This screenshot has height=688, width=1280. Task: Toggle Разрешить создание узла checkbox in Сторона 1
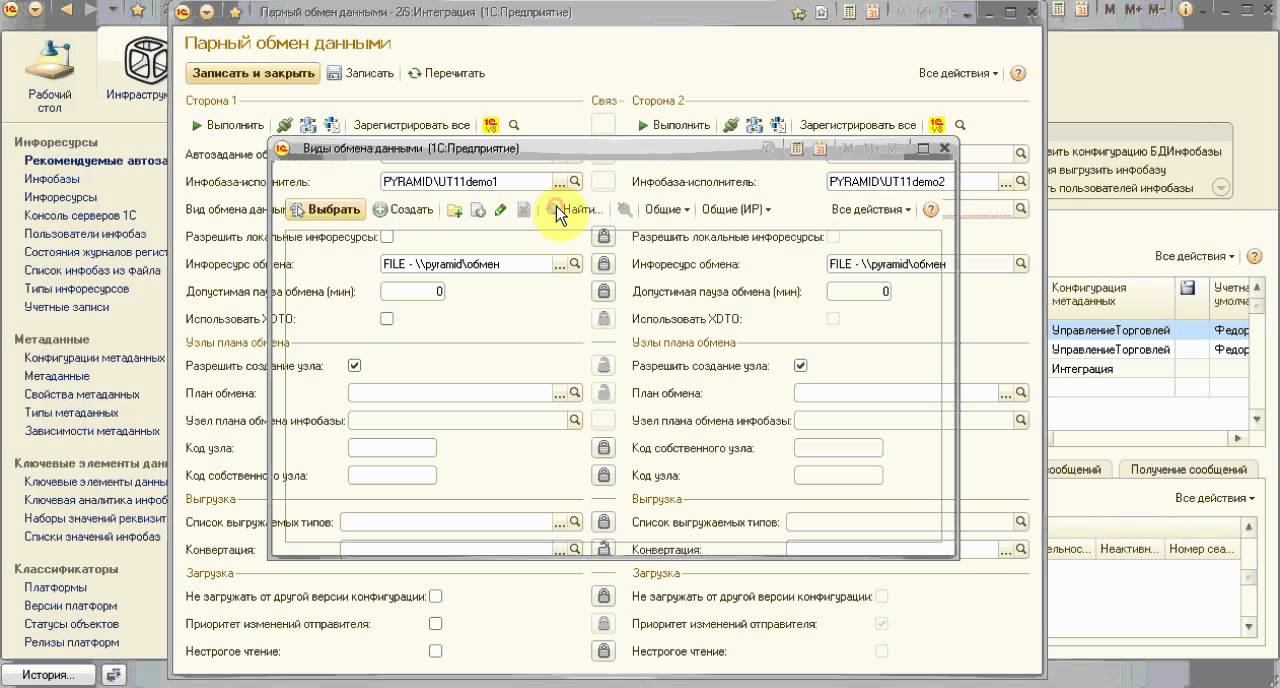coord(354,366)
